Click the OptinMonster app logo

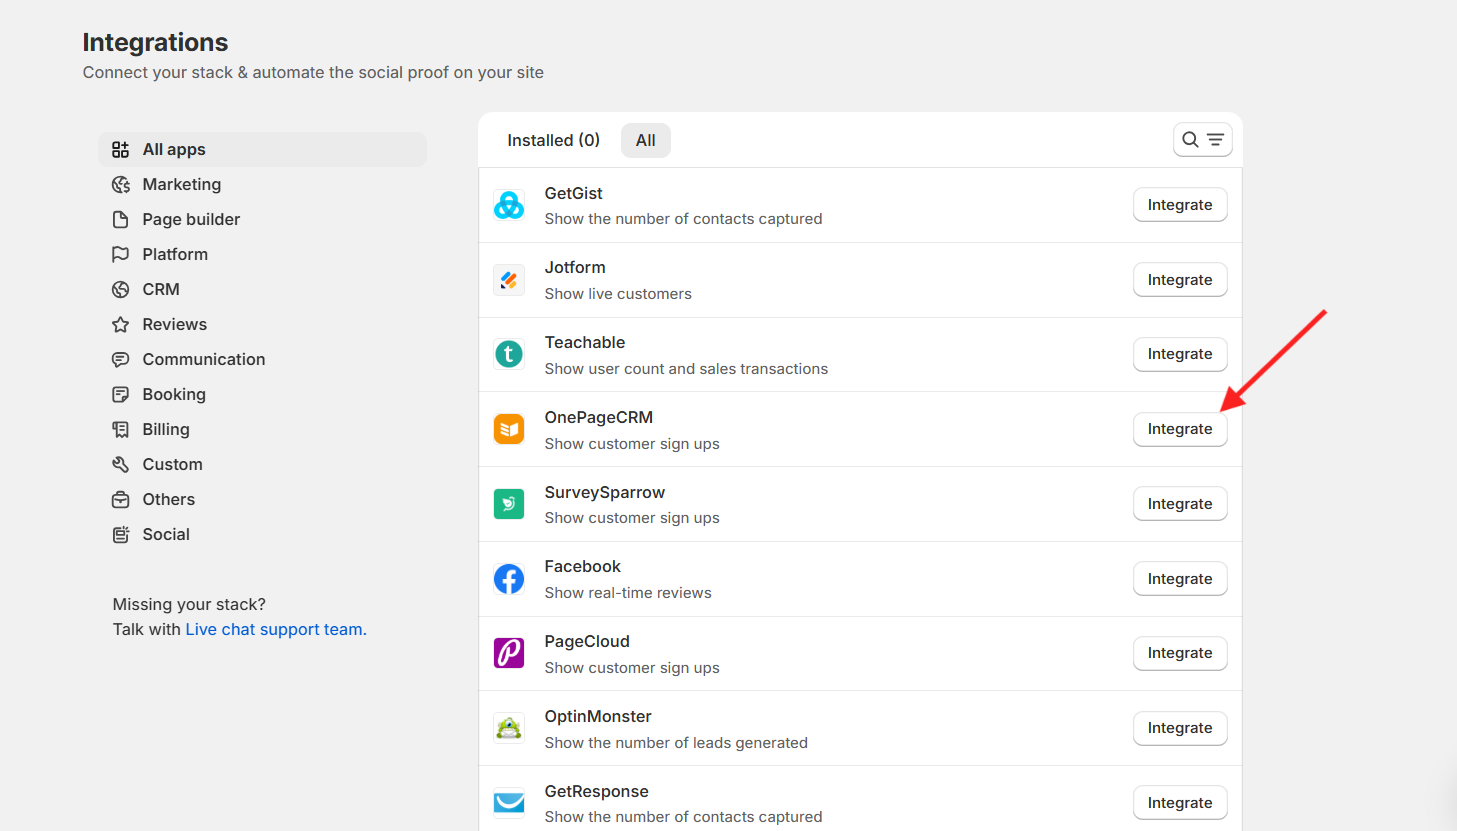pyautogui.click(x=509, y=728)
